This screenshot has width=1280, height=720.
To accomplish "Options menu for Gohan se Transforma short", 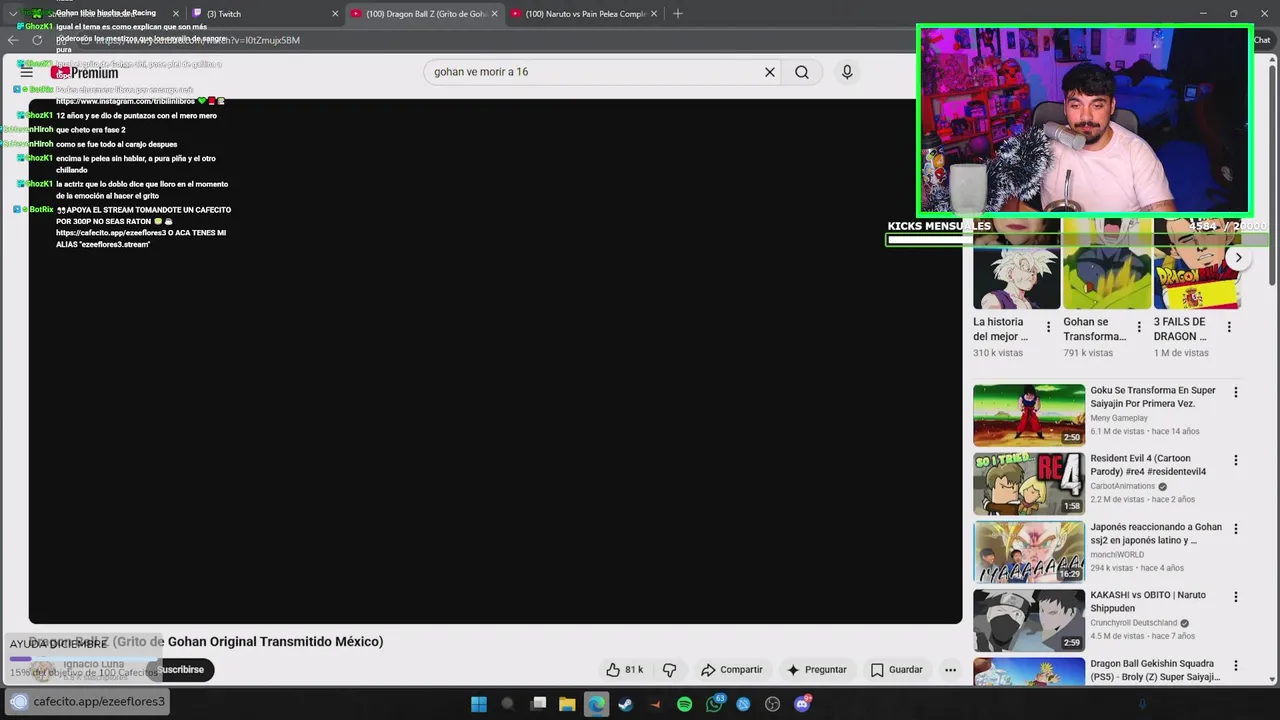I will point(1138,327).
